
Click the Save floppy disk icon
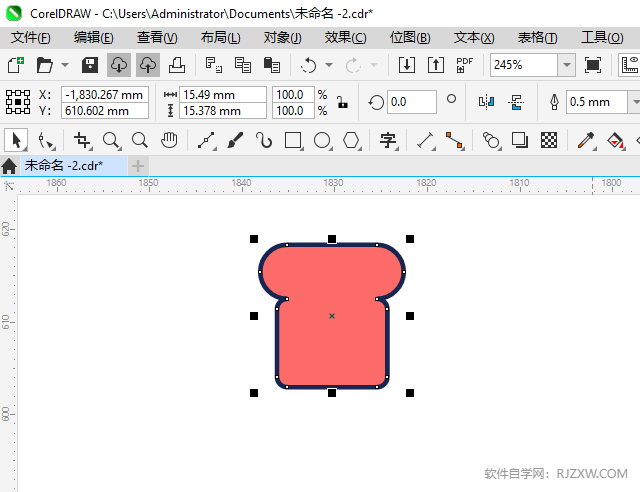point(89,65)
